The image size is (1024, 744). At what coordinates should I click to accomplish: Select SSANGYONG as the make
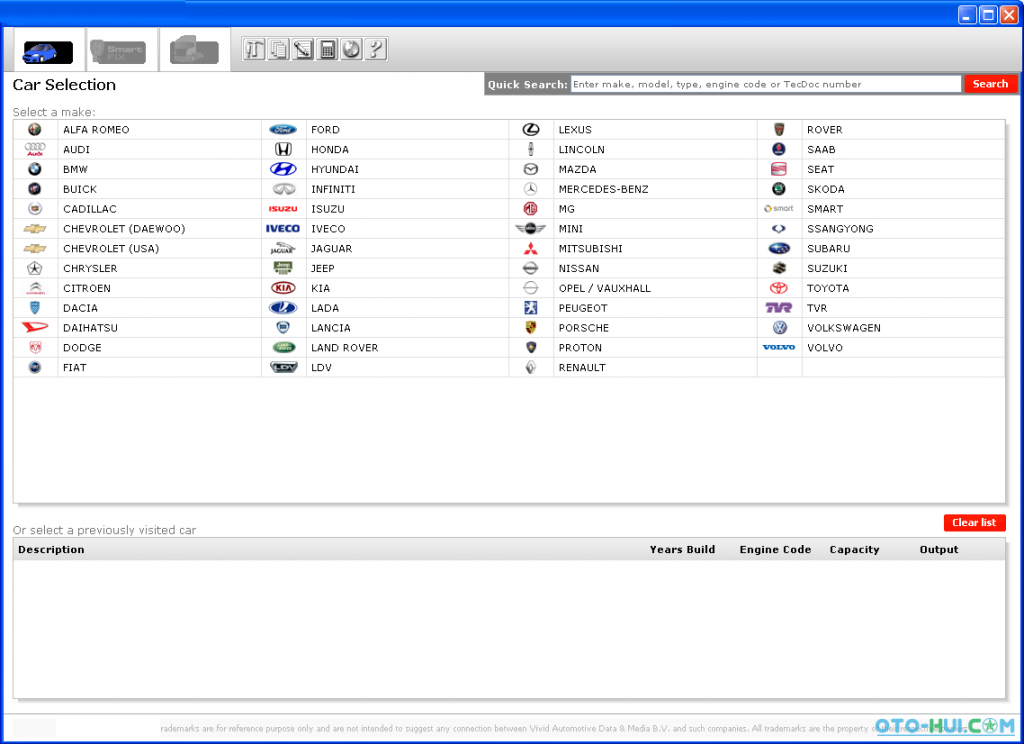(x=840, y=229)
